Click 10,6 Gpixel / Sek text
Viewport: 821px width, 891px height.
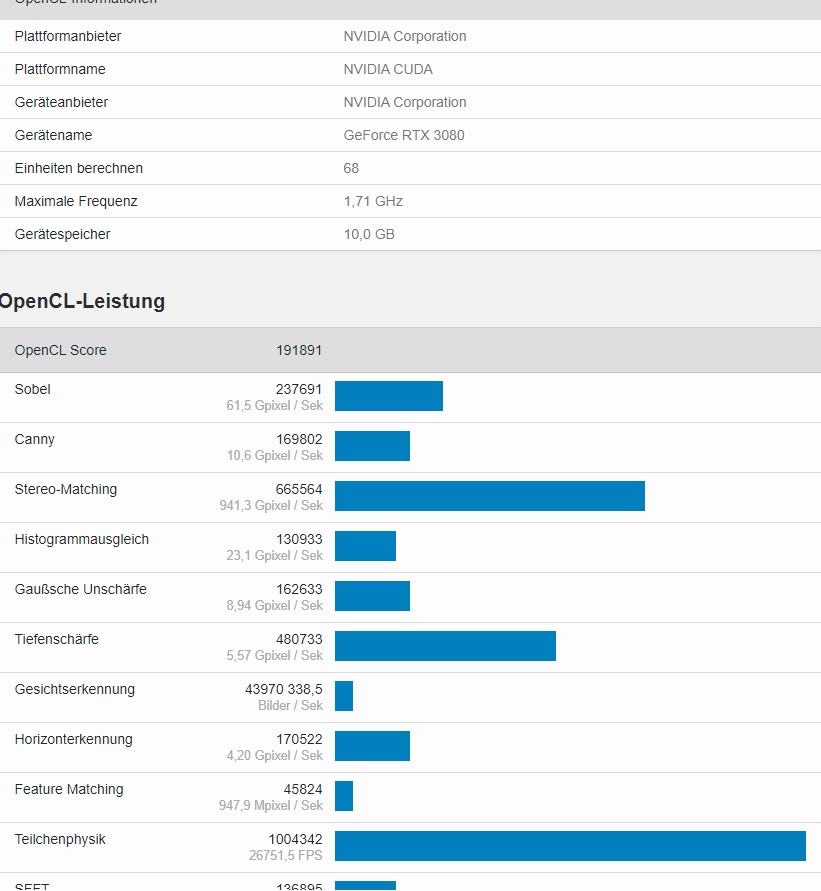[275, 456]
